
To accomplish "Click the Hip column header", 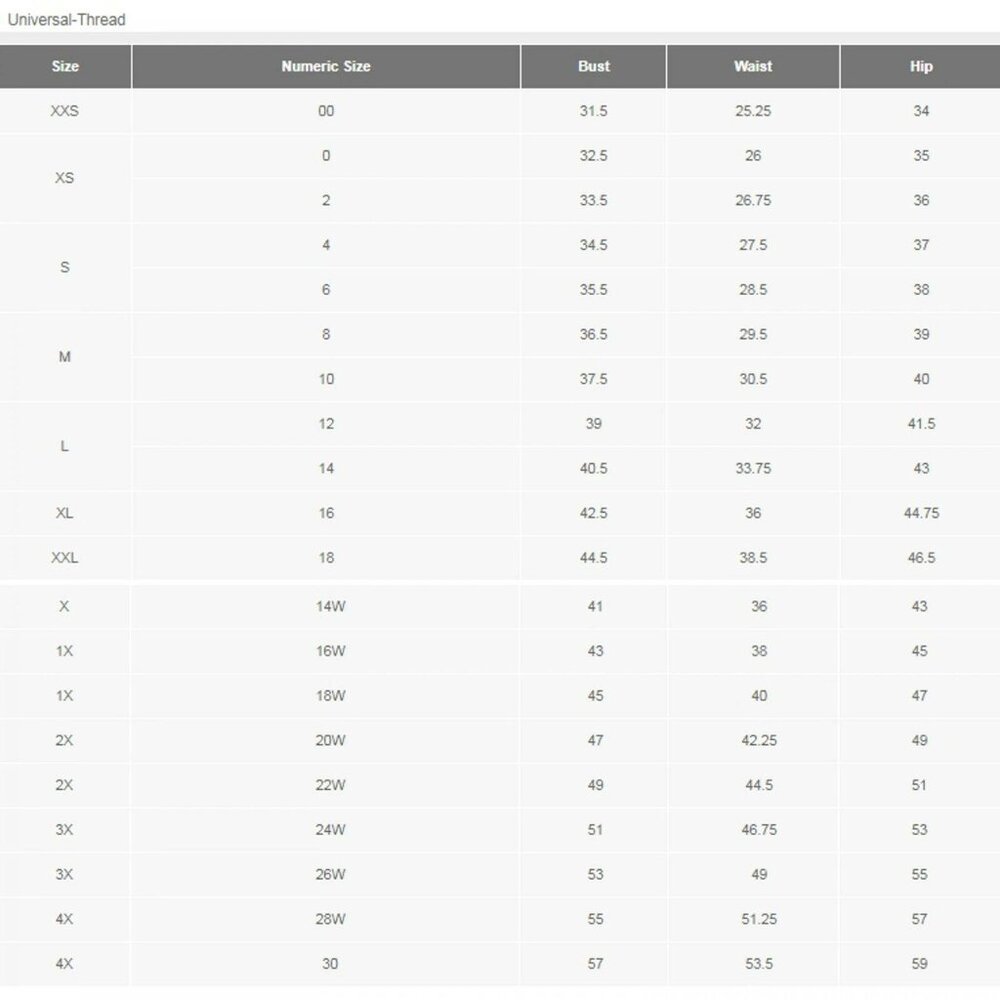I will (x=921, y=66).
